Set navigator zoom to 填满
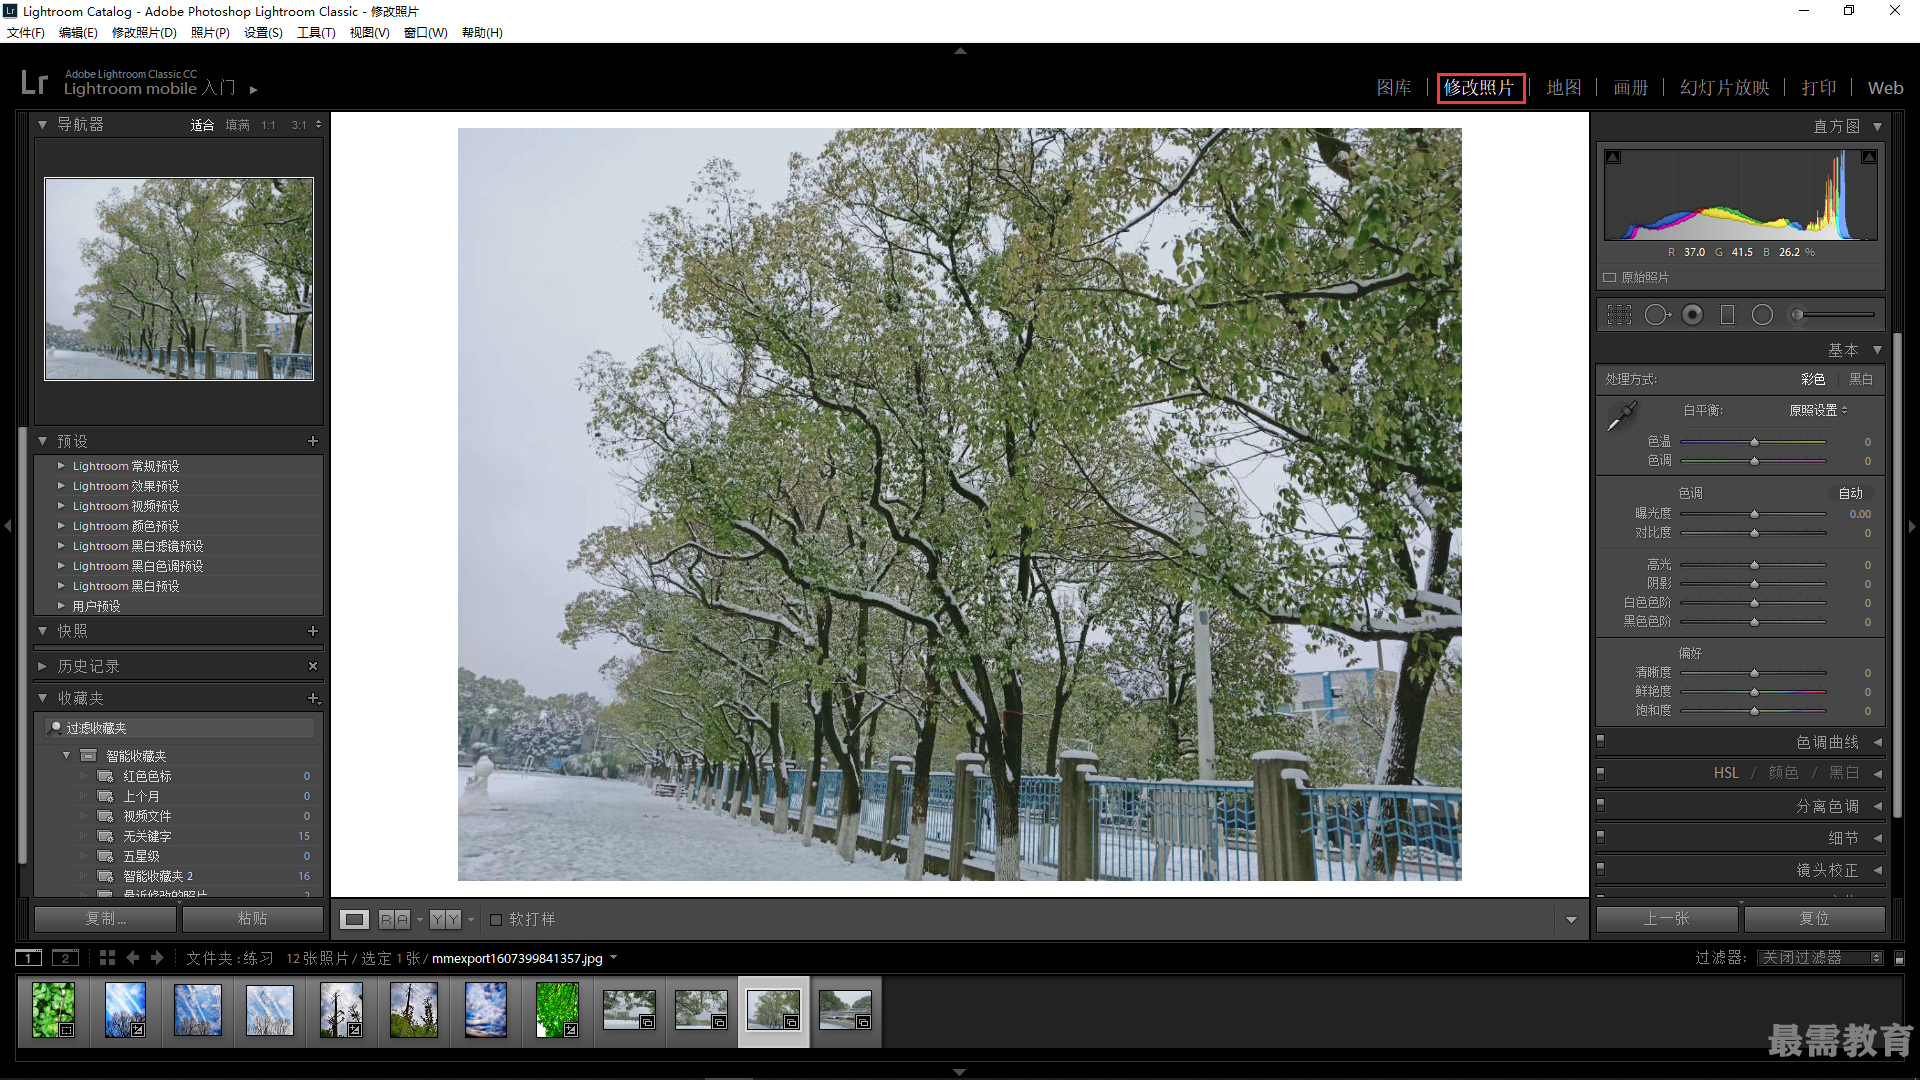The width and height of the screenshot is (1920, 1080). coord(237,125)
